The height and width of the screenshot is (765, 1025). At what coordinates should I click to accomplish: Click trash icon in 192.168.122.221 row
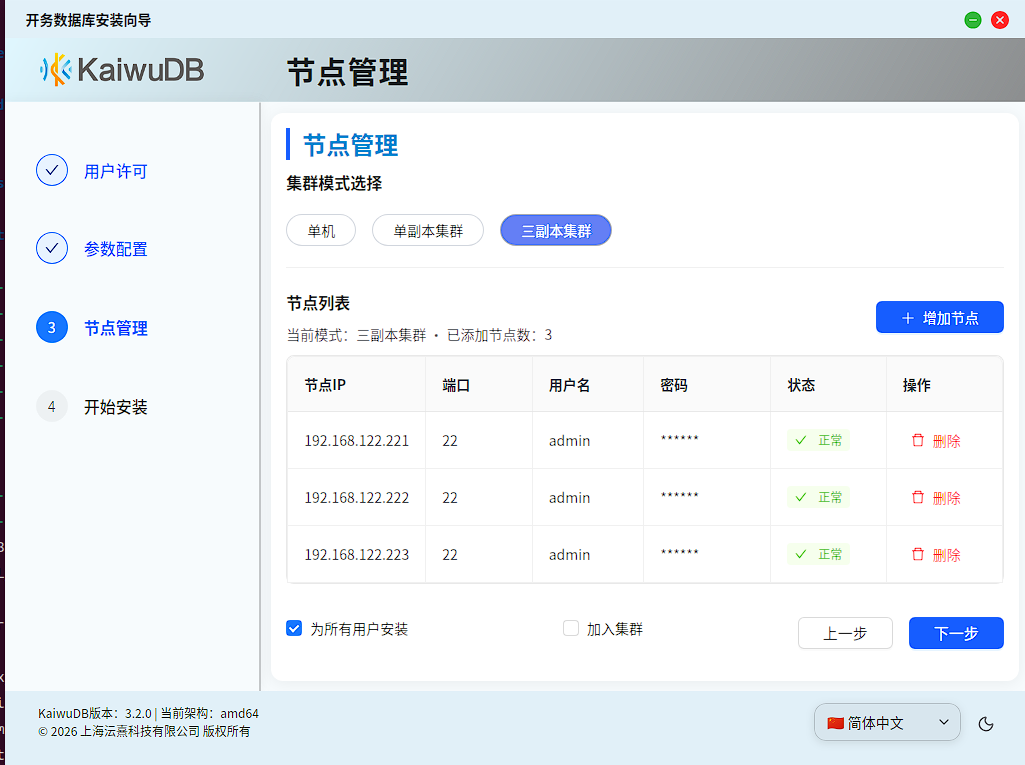coord(918,440)
